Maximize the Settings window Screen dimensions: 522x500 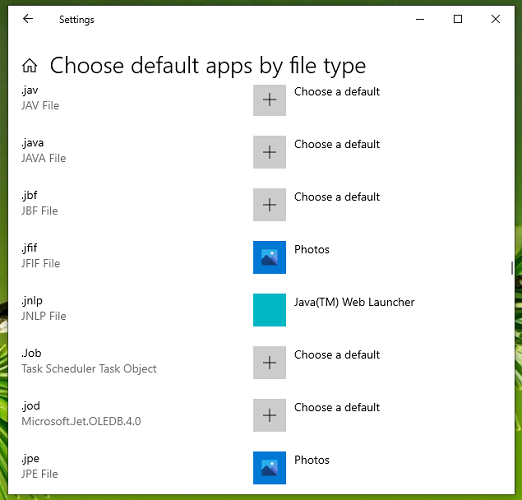coord(458,19)
